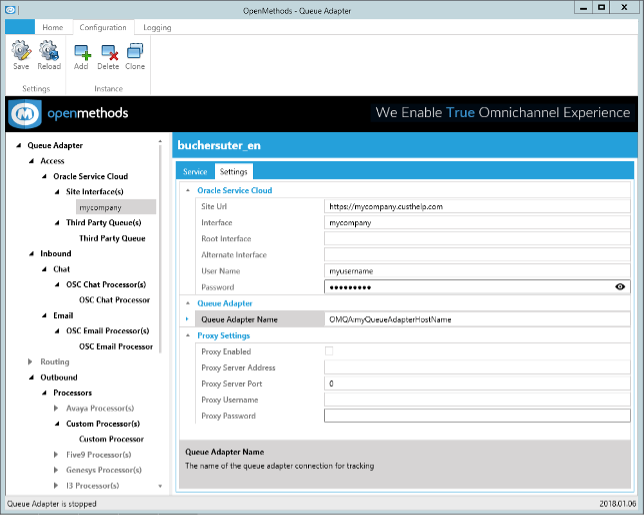This screenshot has width=644, height=516.
Task: Select the Third Party Queue item
Action: click(x=112, y=238)
